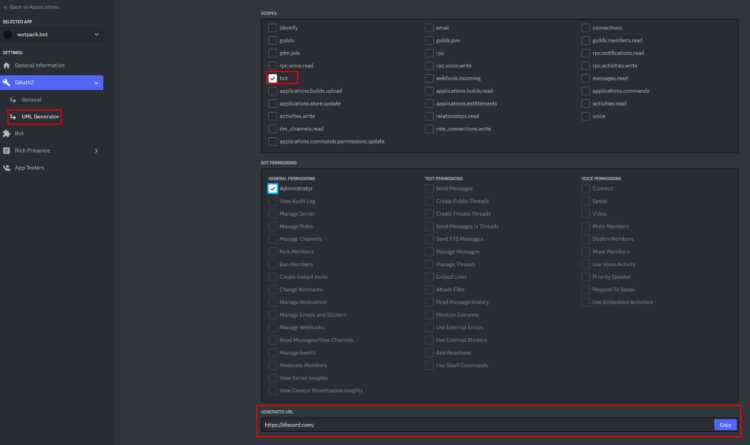This screenshot has height=445, width=750.
Task: Enable Read Message History permission
Action: click(x=429, y=302)
